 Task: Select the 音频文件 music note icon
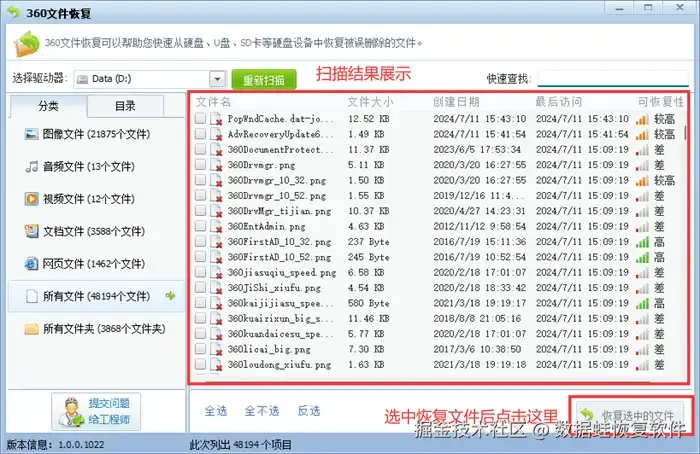click(31, 167)
